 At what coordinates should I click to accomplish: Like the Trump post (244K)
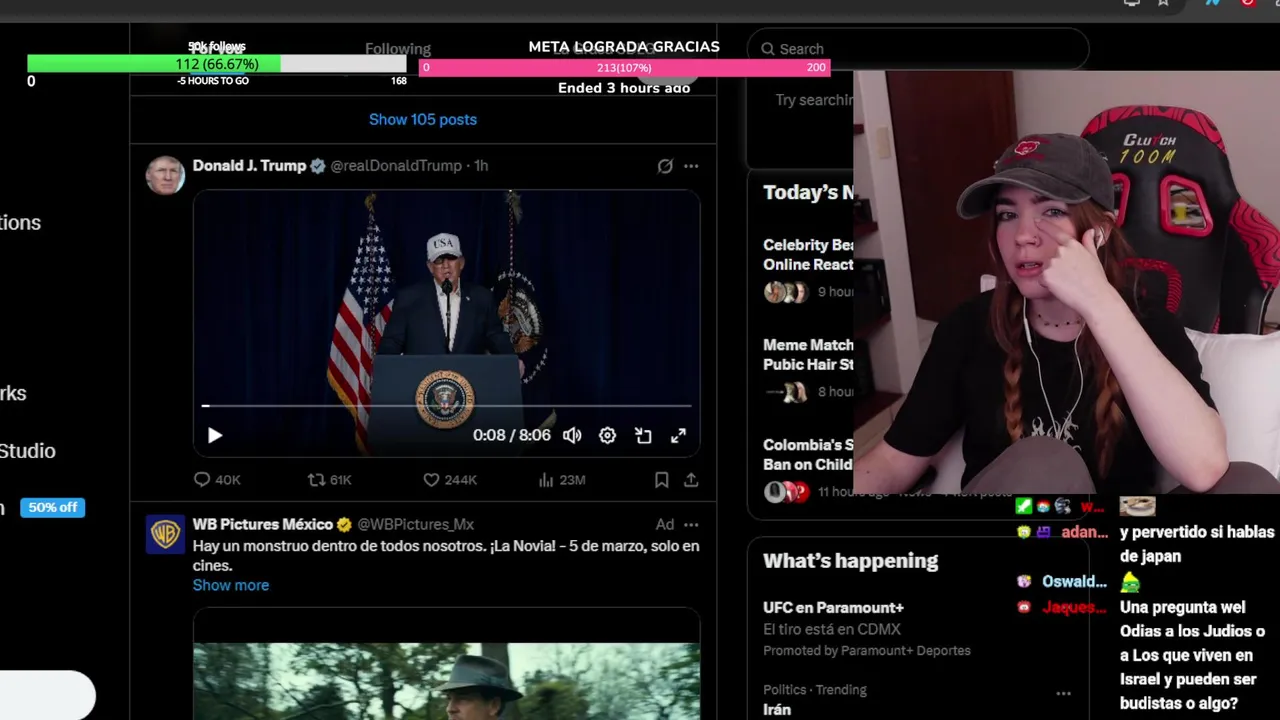point(450,480)
